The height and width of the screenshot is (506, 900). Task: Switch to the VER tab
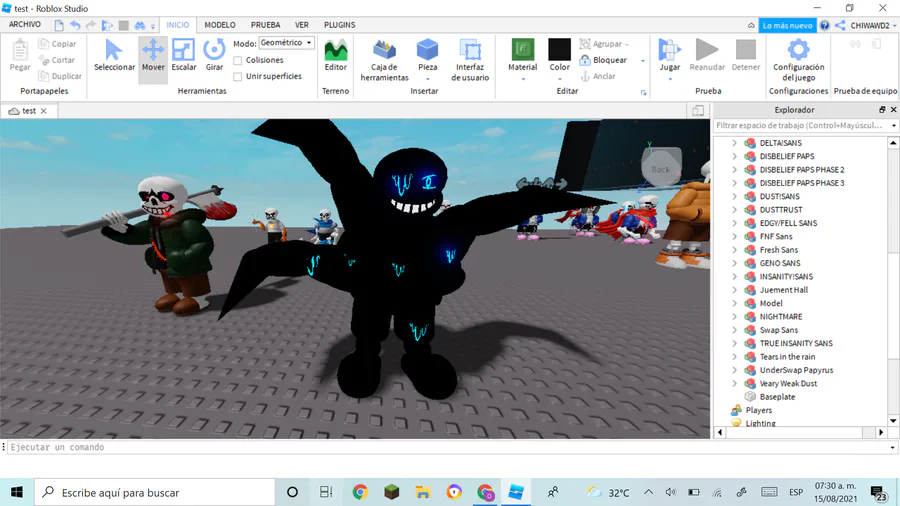coord(302,25)
